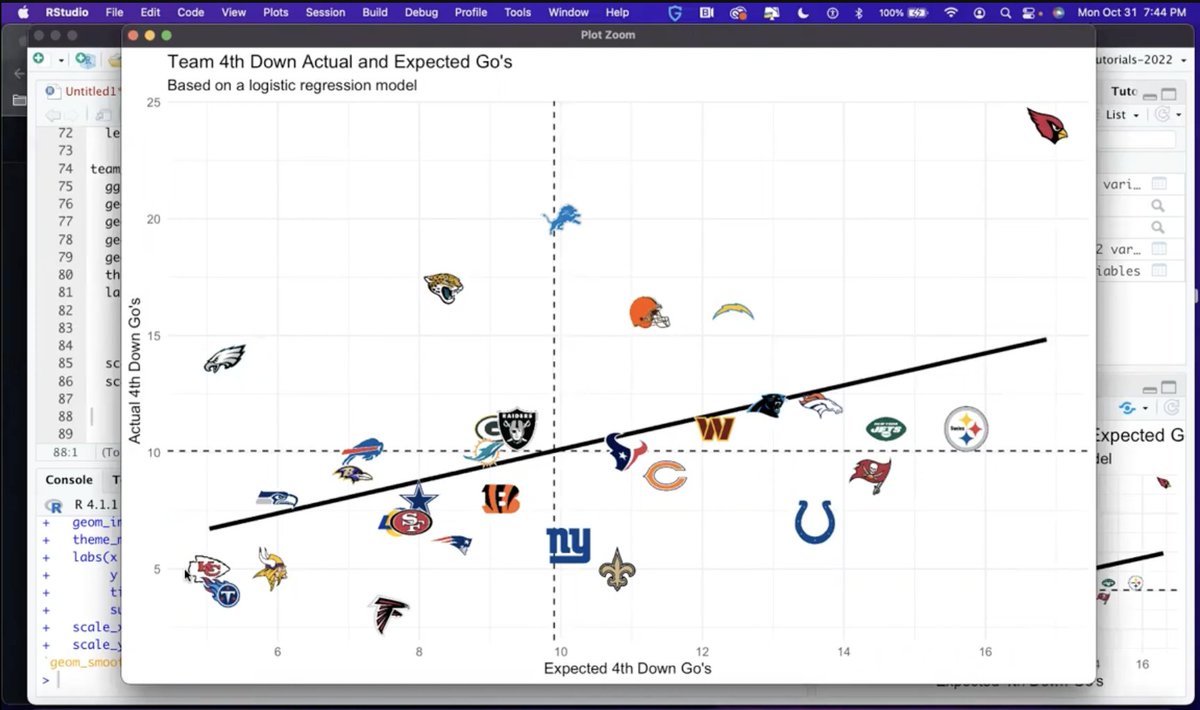Open Siri from the menu bar

[x=1058, y=12]
